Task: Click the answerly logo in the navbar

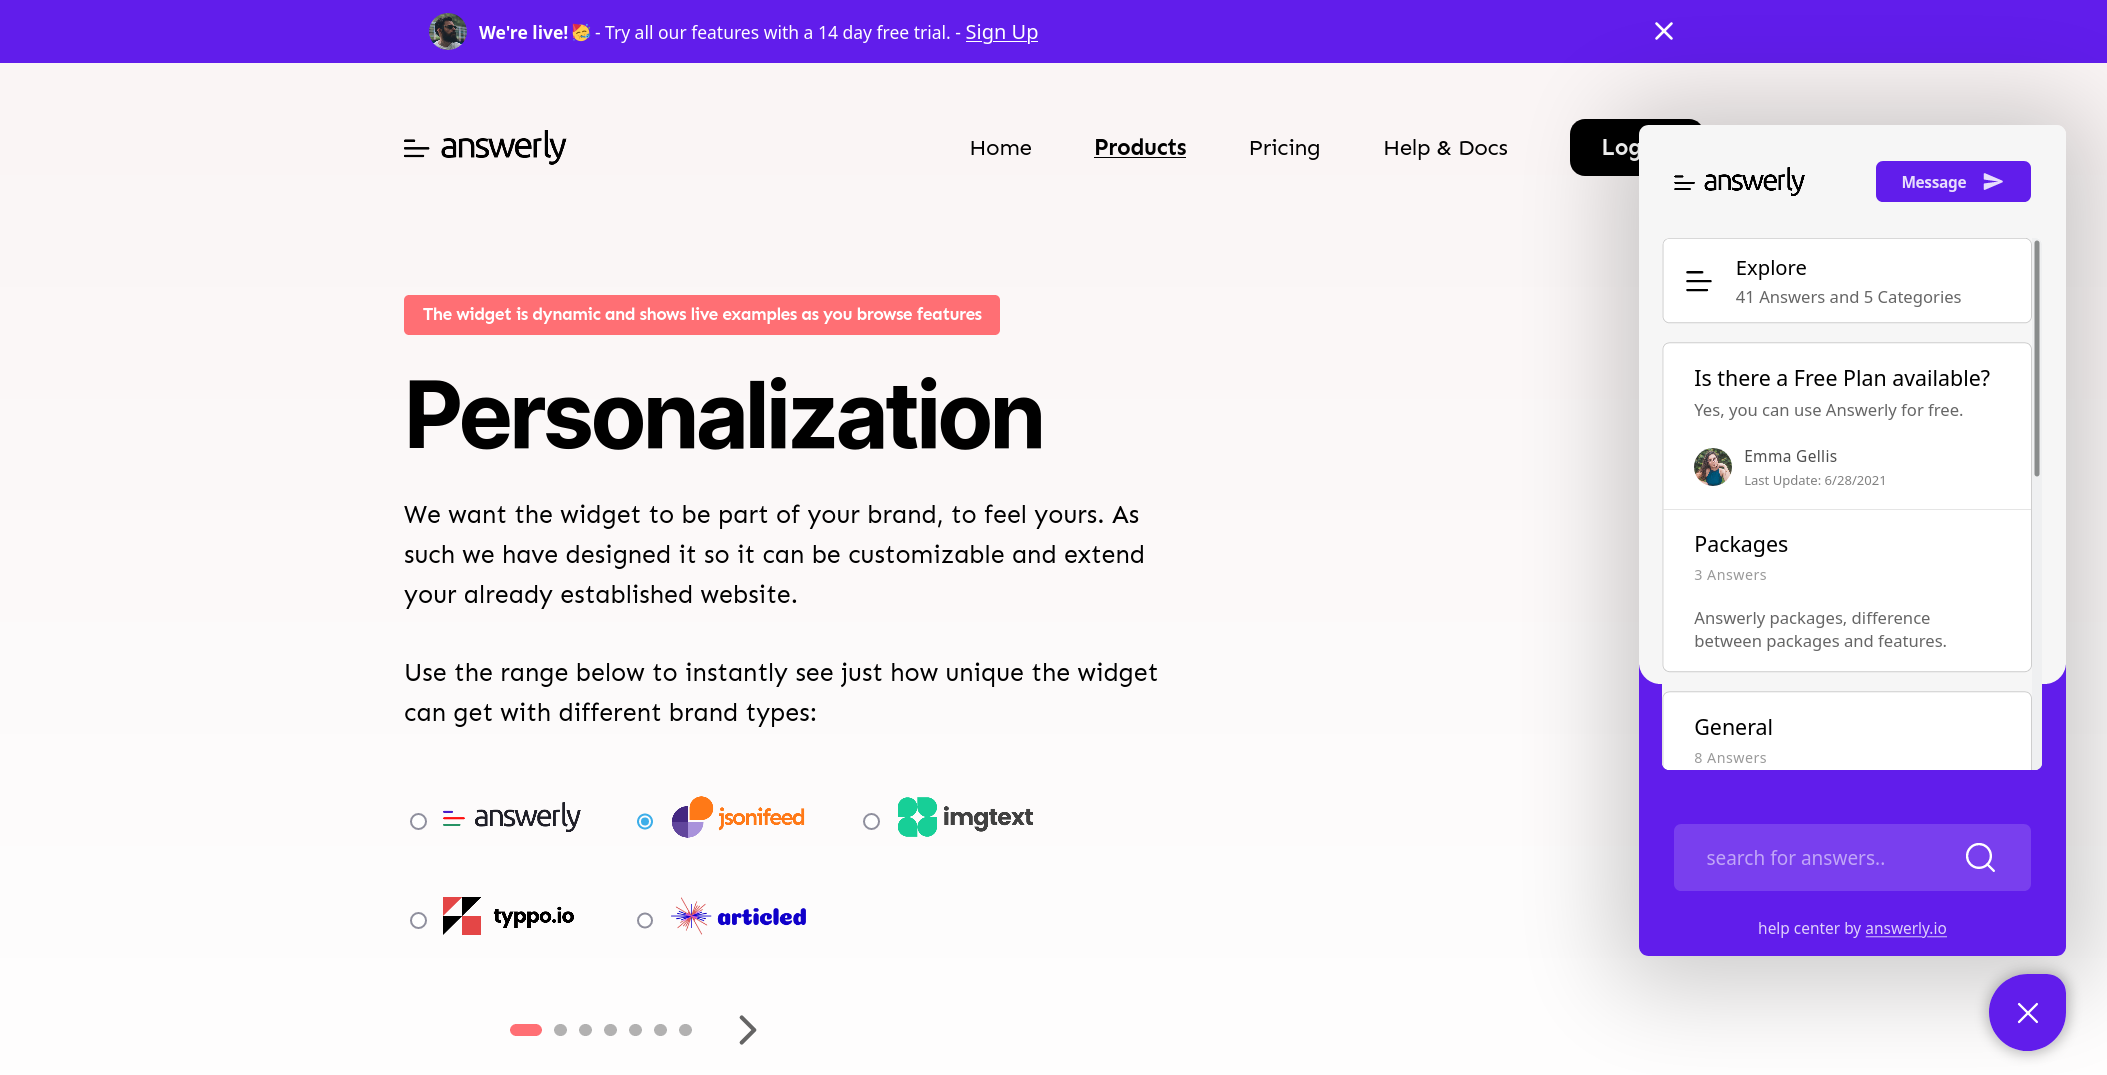Action: 486,147
